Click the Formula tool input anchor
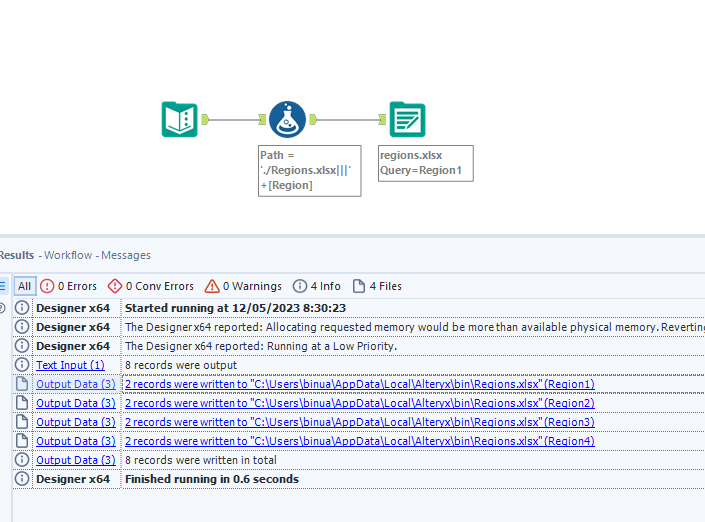Screen dimensions: 705x522 [x=262, y=119]
